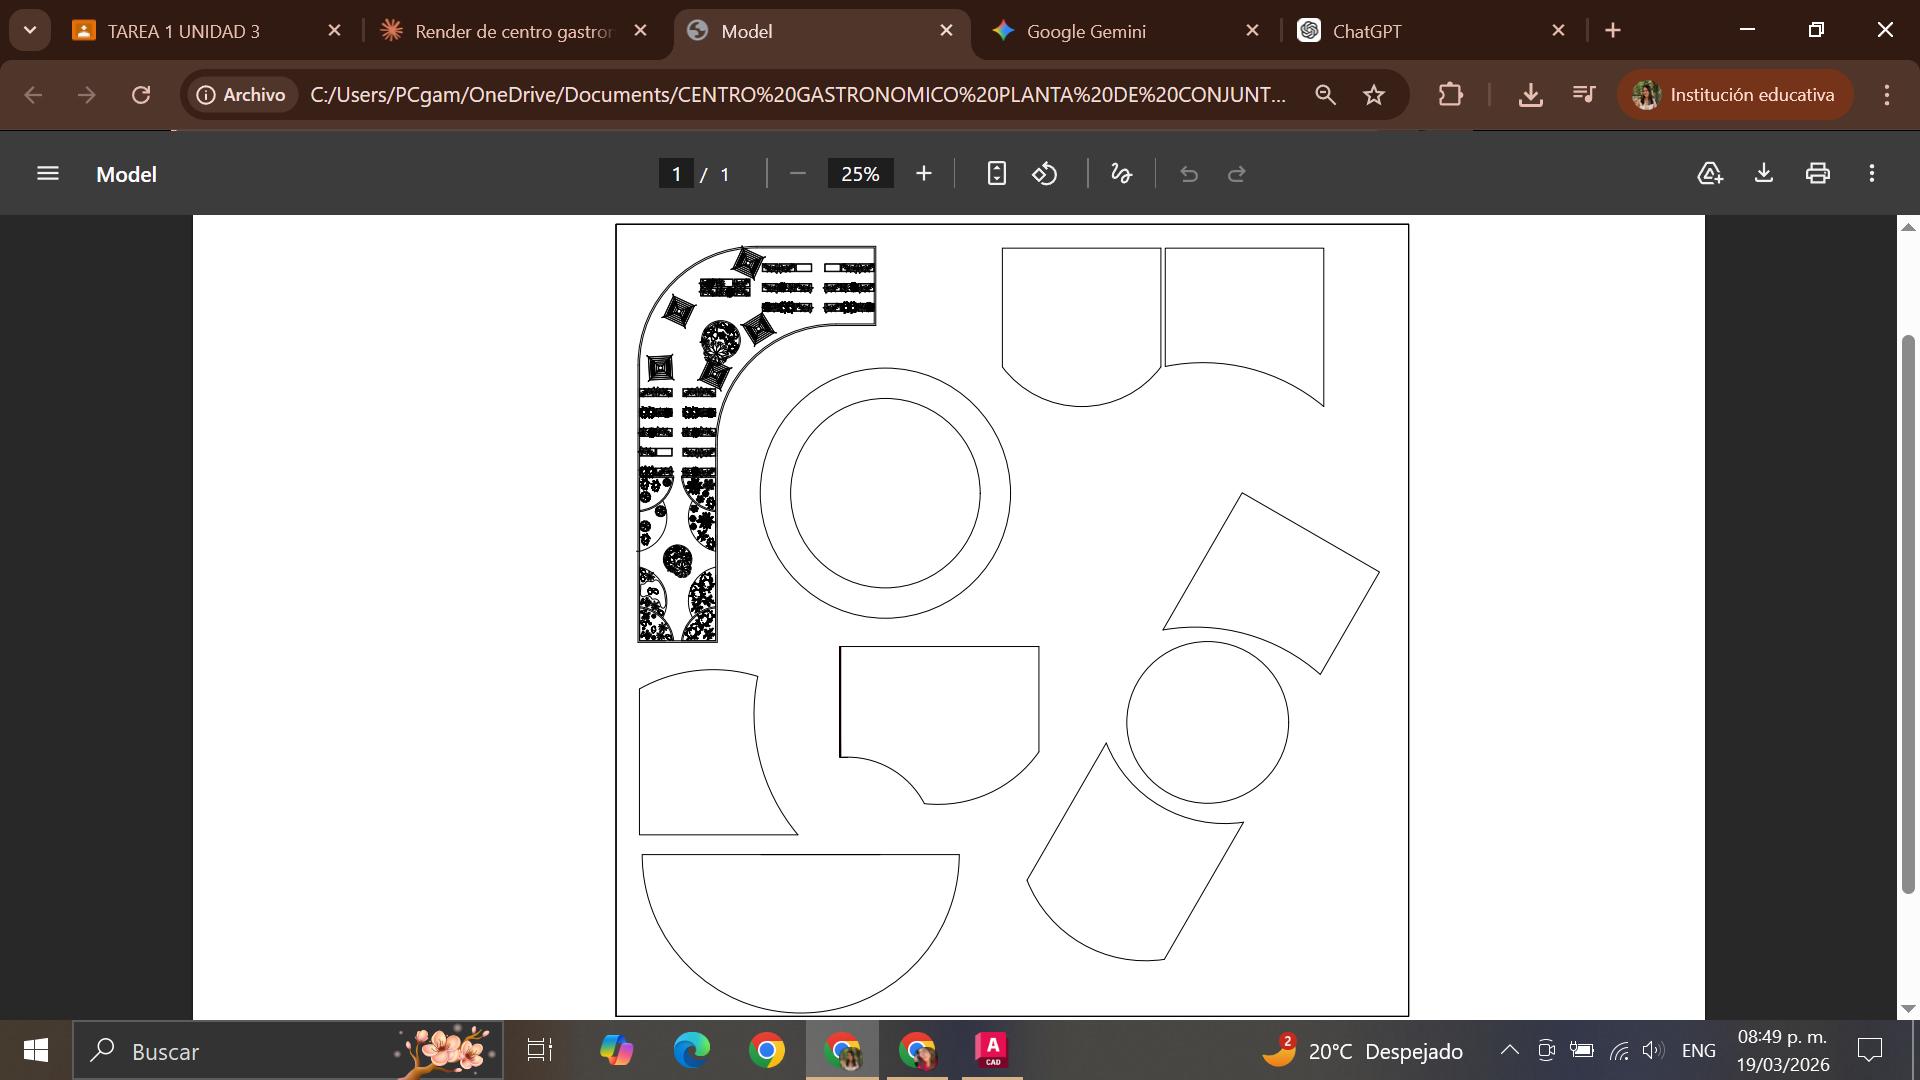Open the Extensions puzzle icon
Viewport: 1920px width, 1080px height.
coord(1450,95)
